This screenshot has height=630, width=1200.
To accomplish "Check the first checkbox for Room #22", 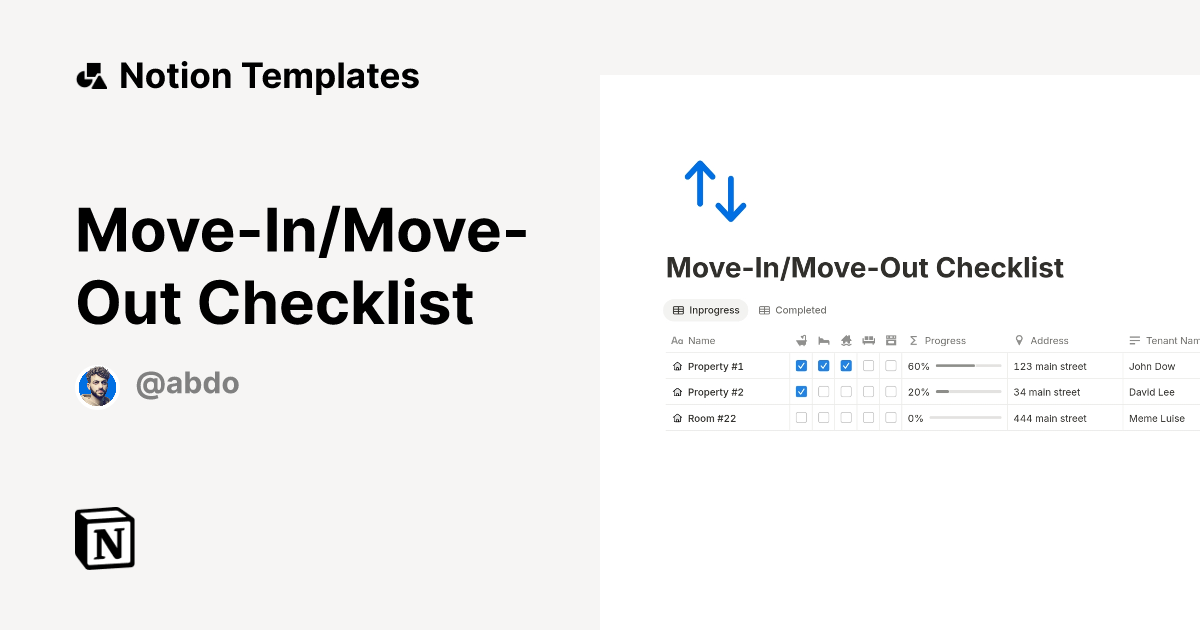I will pos(801,417).
